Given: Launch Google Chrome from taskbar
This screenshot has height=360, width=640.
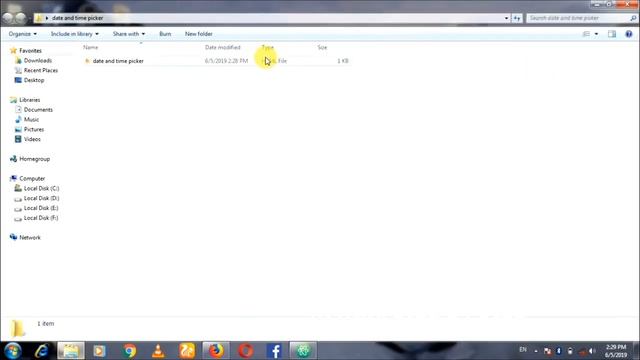Looking at the screenshot, I should click(129, 351).
